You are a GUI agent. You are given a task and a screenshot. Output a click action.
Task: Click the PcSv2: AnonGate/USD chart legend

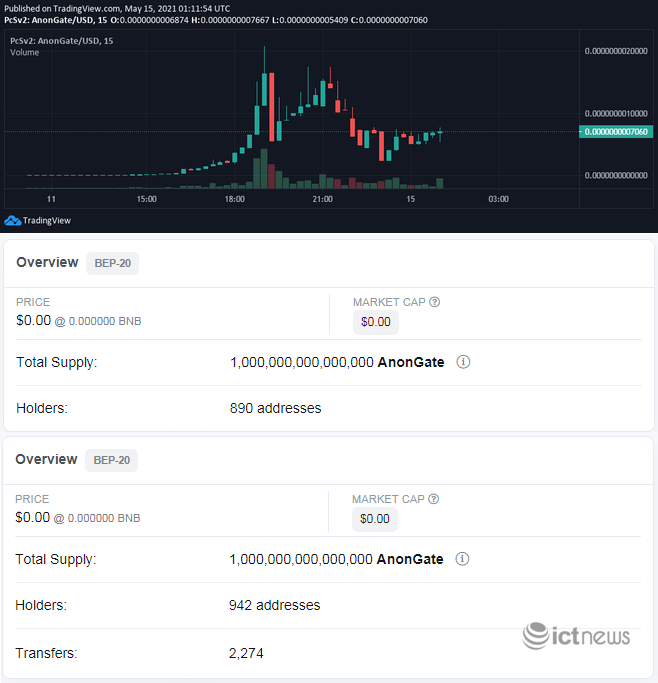tap(60, 41)
